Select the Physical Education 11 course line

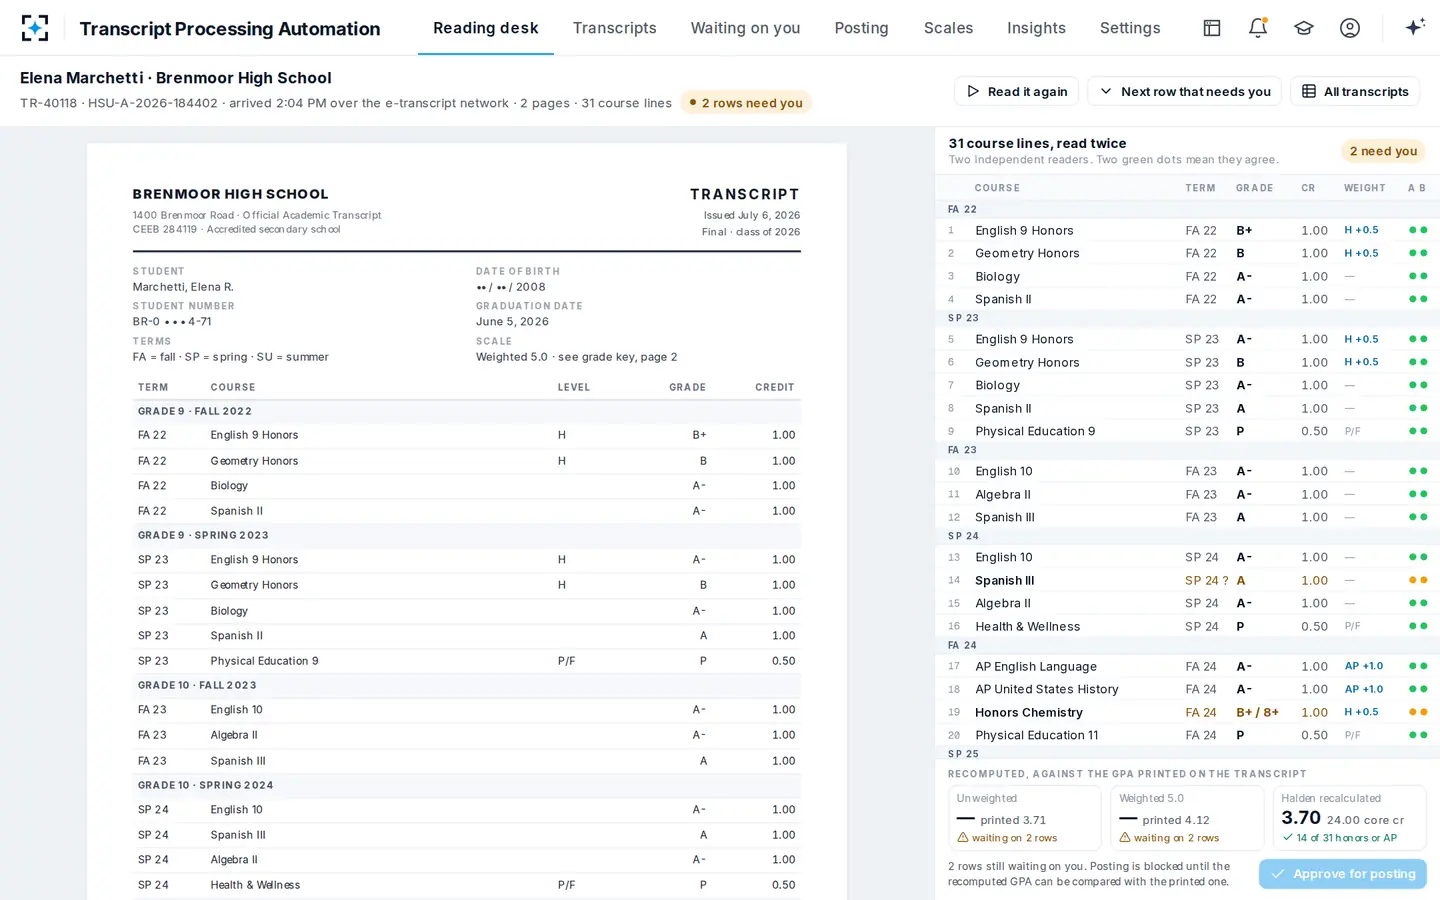(x=1187, y=735)
